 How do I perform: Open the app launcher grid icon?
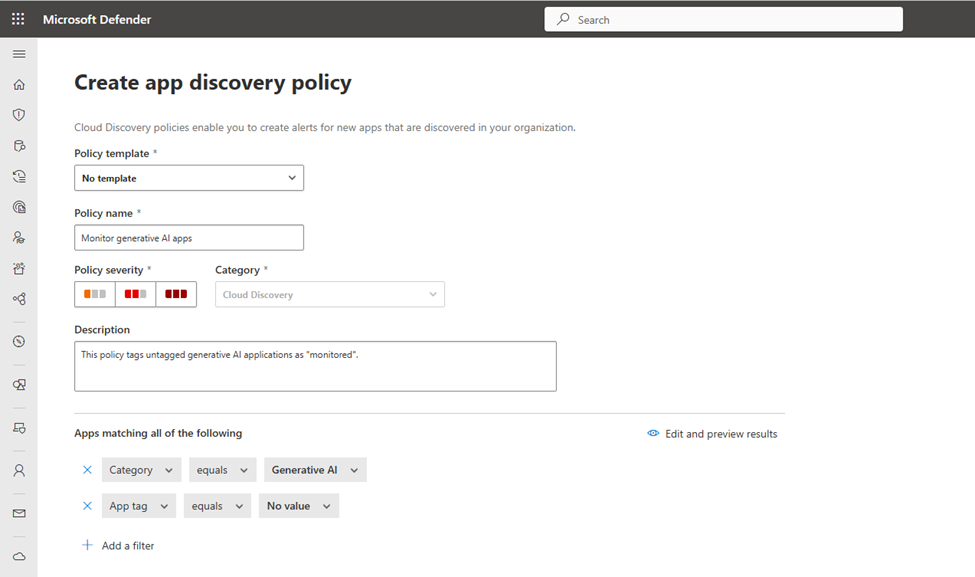tap(18, 19)
